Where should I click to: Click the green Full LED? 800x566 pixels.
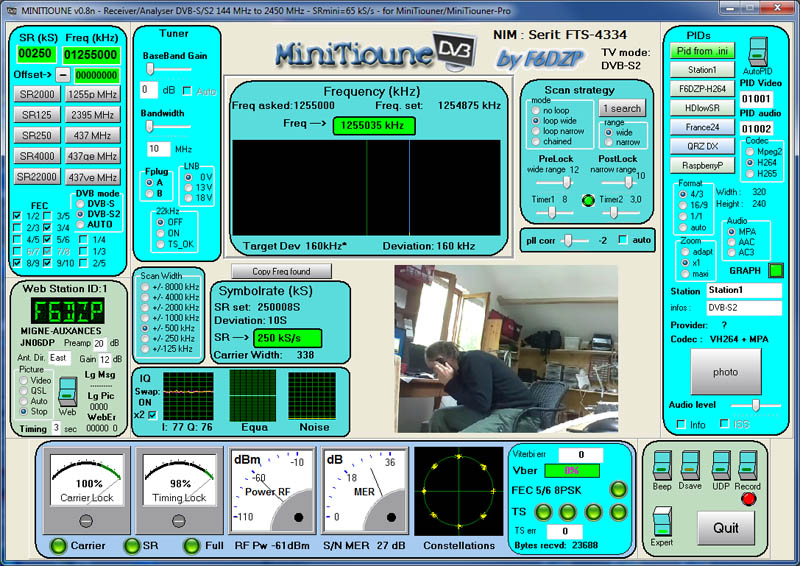192,546
